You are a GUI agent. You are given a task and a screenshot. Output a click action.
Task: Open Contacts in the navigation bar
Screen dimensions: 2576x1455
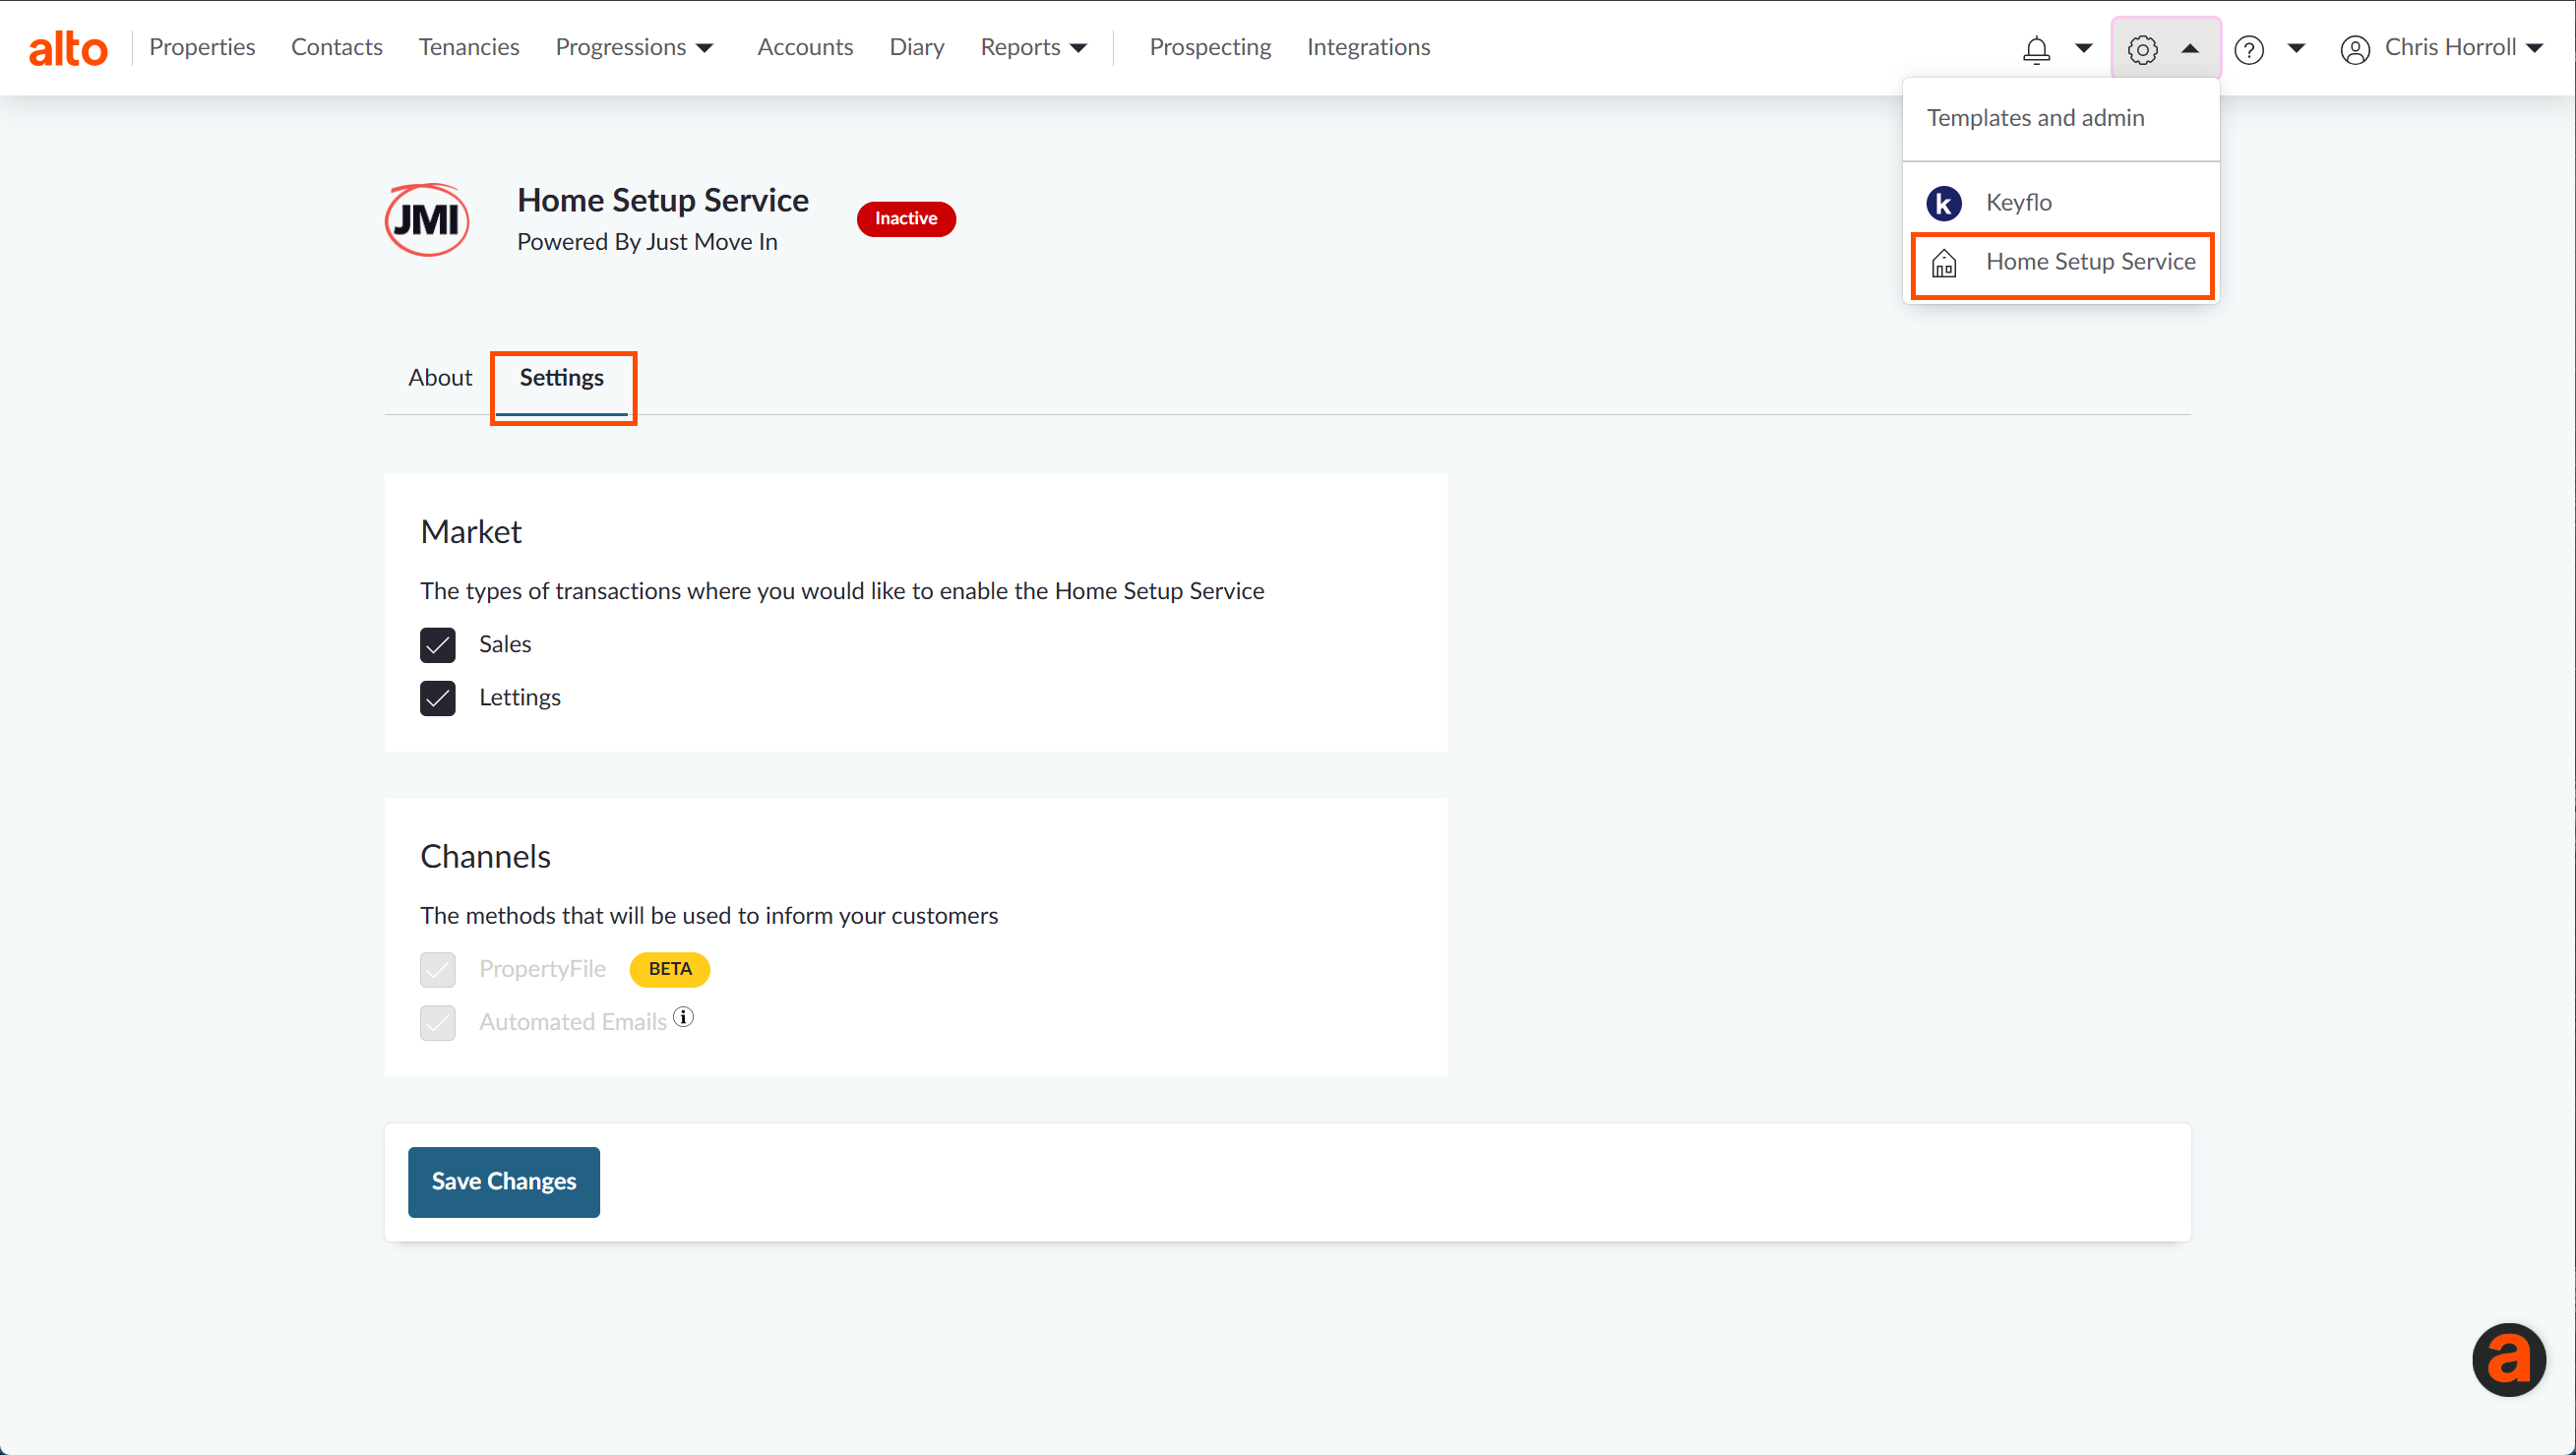point(336,47)
